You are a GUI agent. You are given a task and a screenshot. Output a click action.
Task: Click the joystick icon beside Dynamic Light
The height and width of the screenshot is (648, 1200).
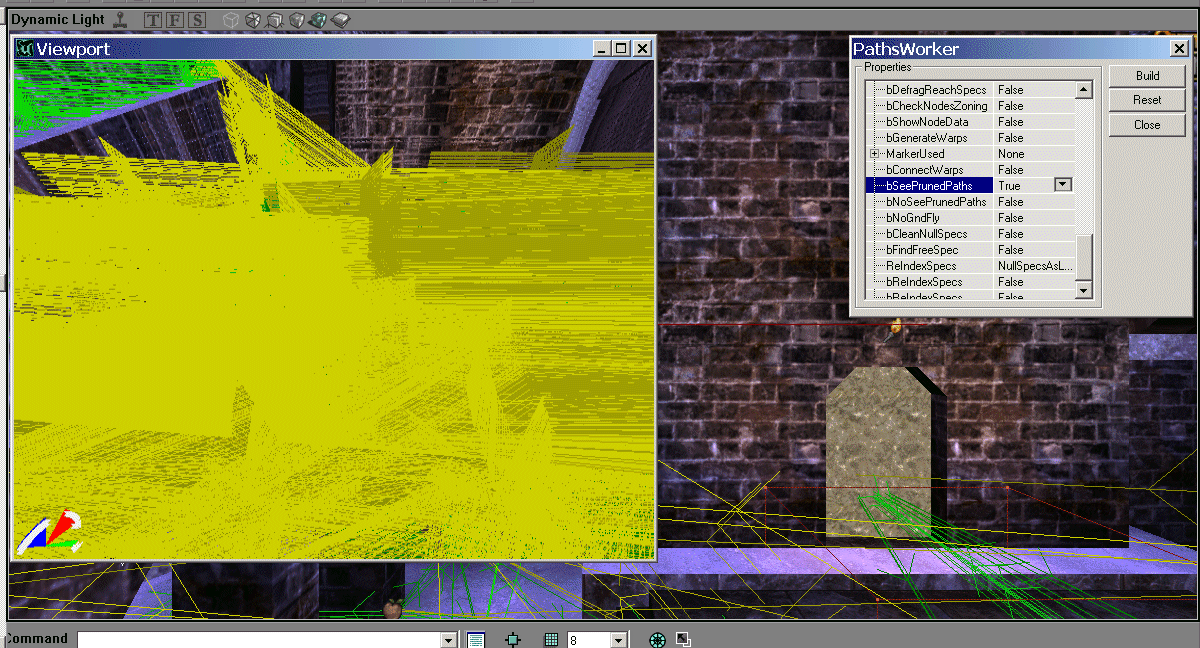pos(120,19)
